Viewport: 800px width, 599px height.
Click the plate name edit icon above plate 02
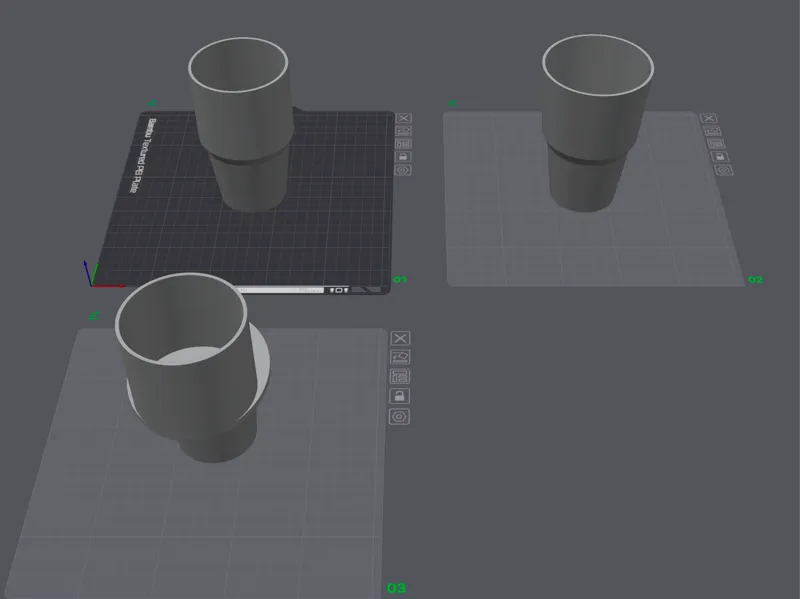point(452,103)
